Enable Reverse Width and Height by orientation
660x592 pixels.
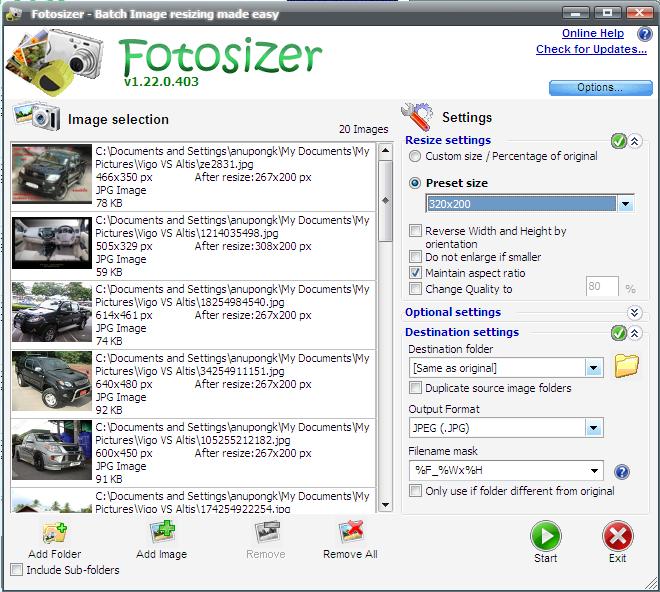415,231
